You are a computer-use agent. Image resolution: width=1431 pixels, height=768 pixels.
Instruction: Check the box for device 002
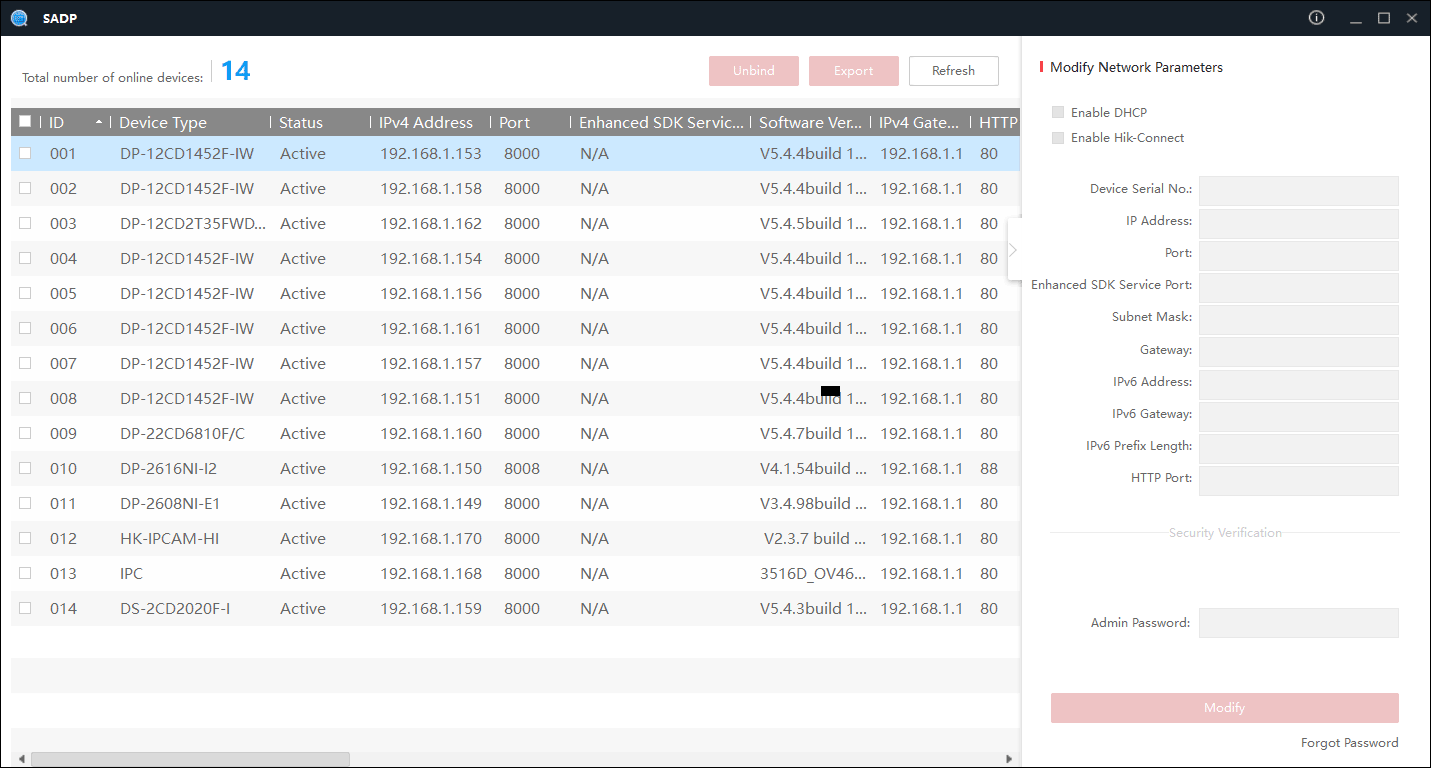pyautogui.click(x=25, y=188)
